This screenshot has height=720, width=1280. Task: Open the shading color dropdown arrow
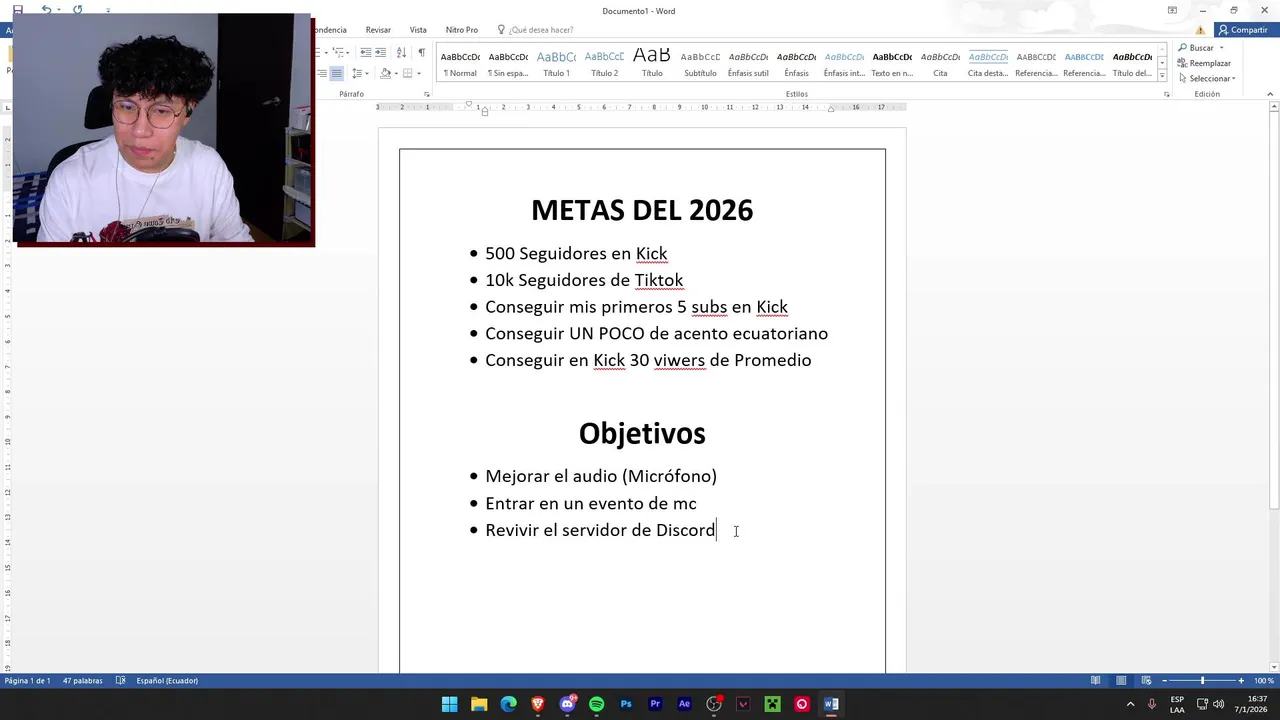396,73
